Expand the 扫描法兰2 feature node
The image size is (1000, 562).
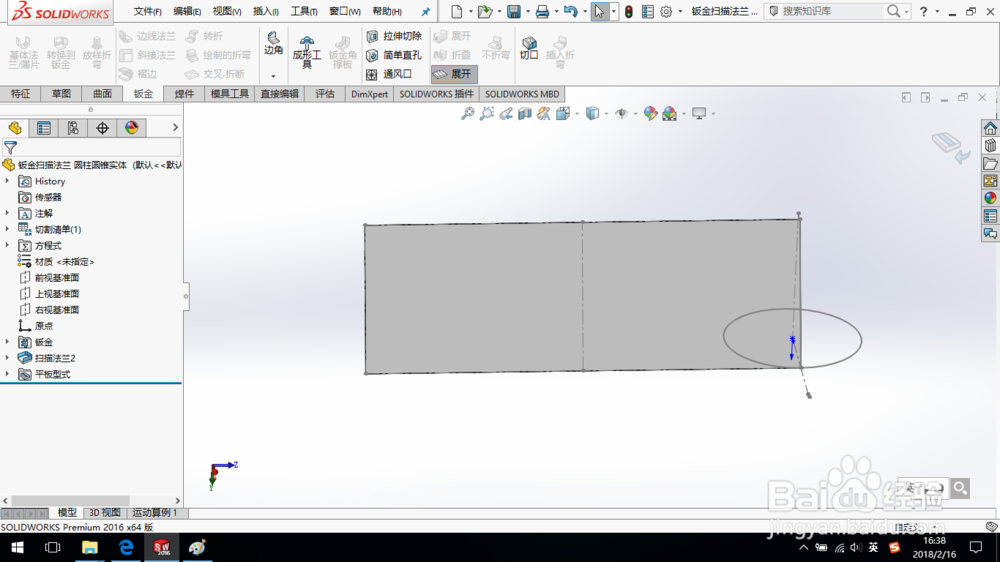(x=7, y=358)
